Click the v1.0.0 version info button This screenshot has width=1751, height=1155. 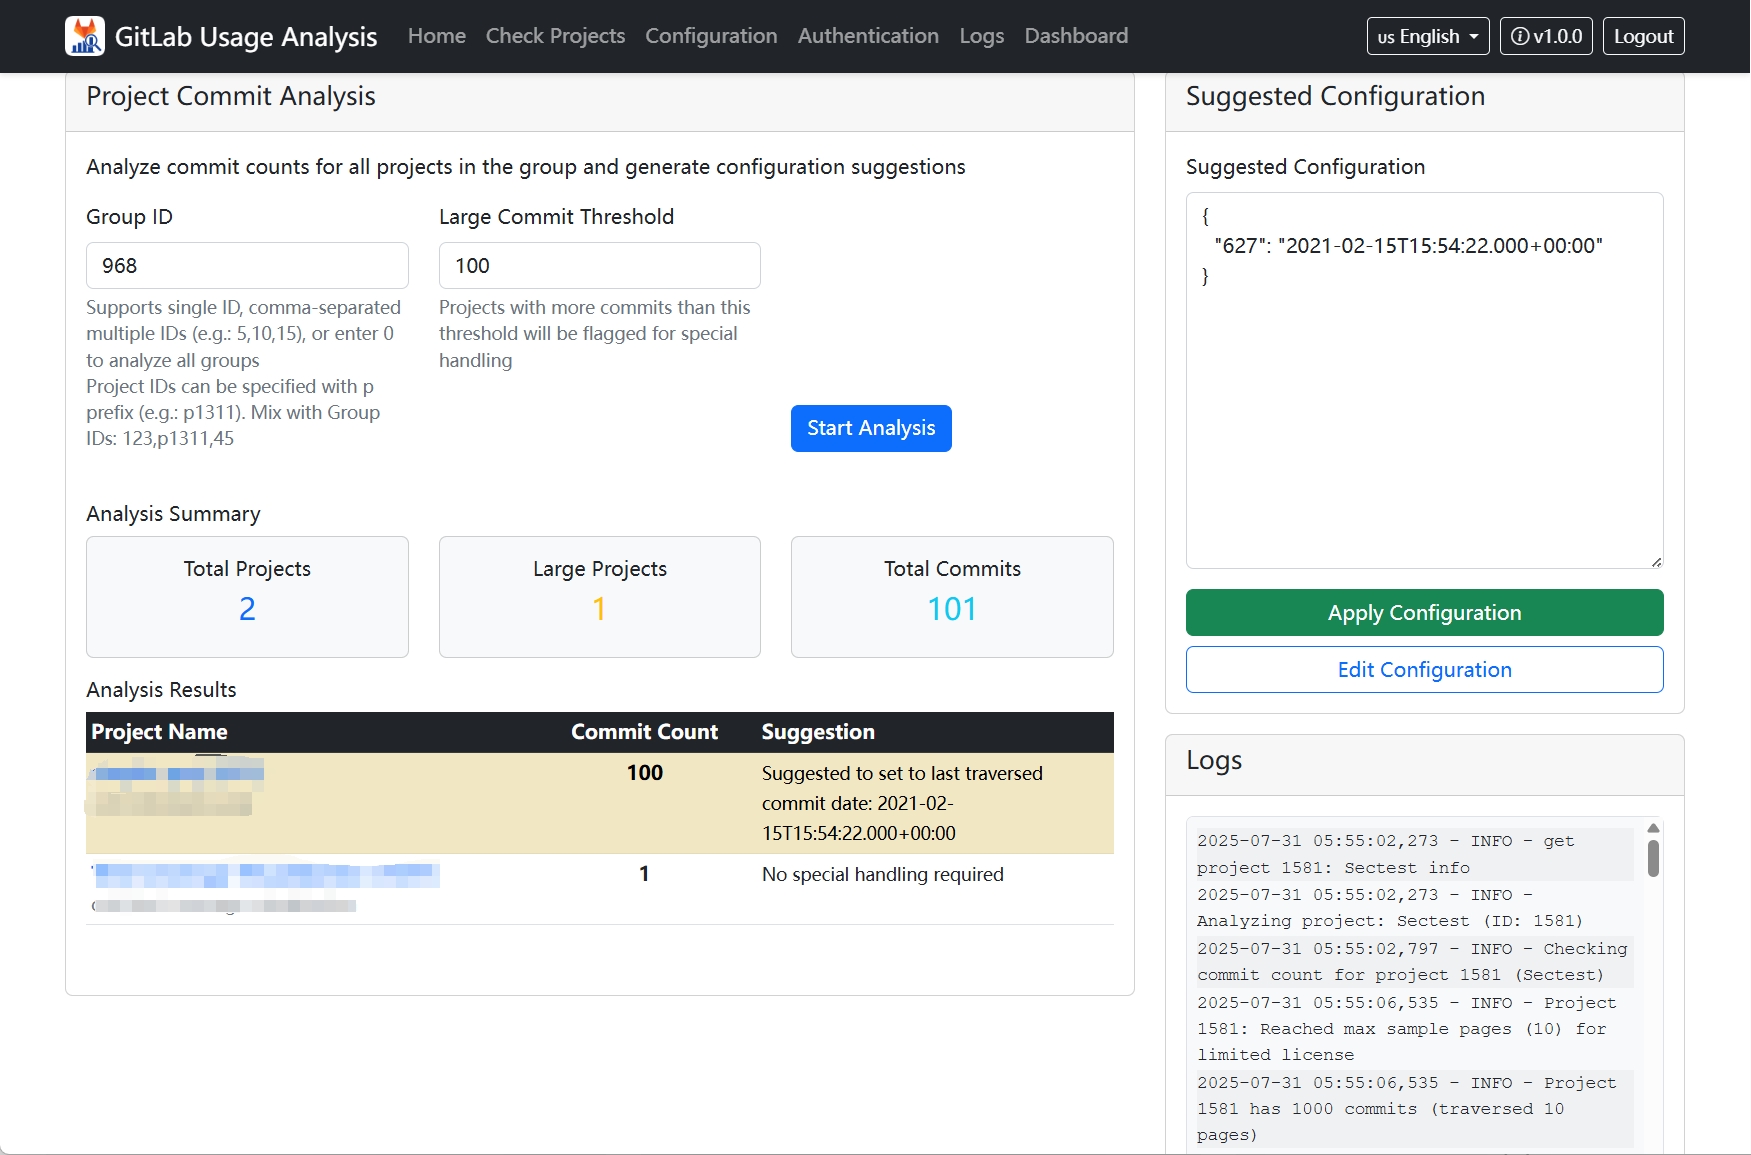[1546, 36]
